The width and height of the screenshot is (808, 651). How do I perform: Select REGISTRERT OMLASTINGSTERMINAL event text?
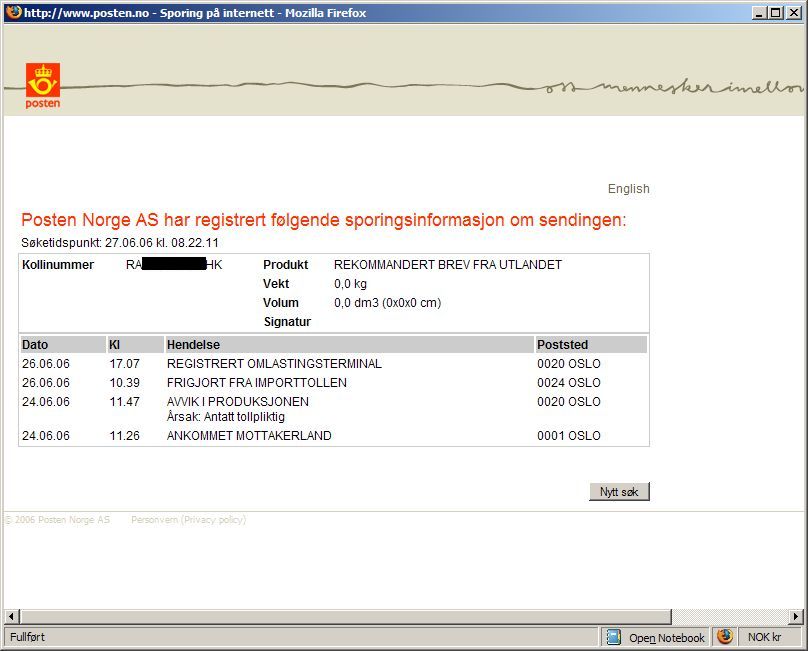pyautogui.click(x=274, y=364)
